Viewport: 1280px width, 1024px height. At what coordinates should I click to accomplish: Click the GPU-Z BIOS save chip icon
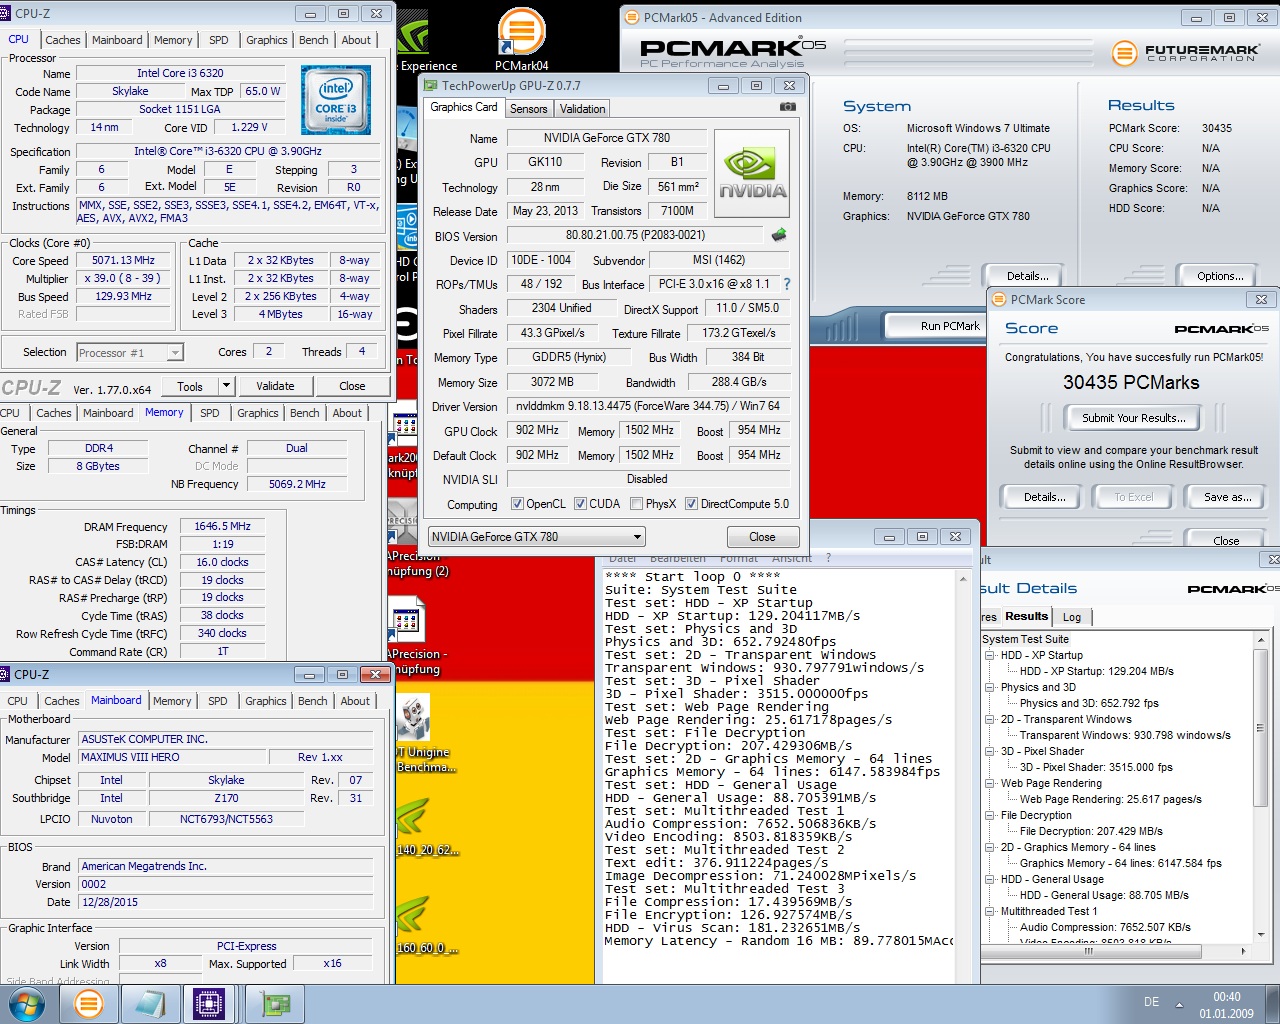(x=779, y=235)
